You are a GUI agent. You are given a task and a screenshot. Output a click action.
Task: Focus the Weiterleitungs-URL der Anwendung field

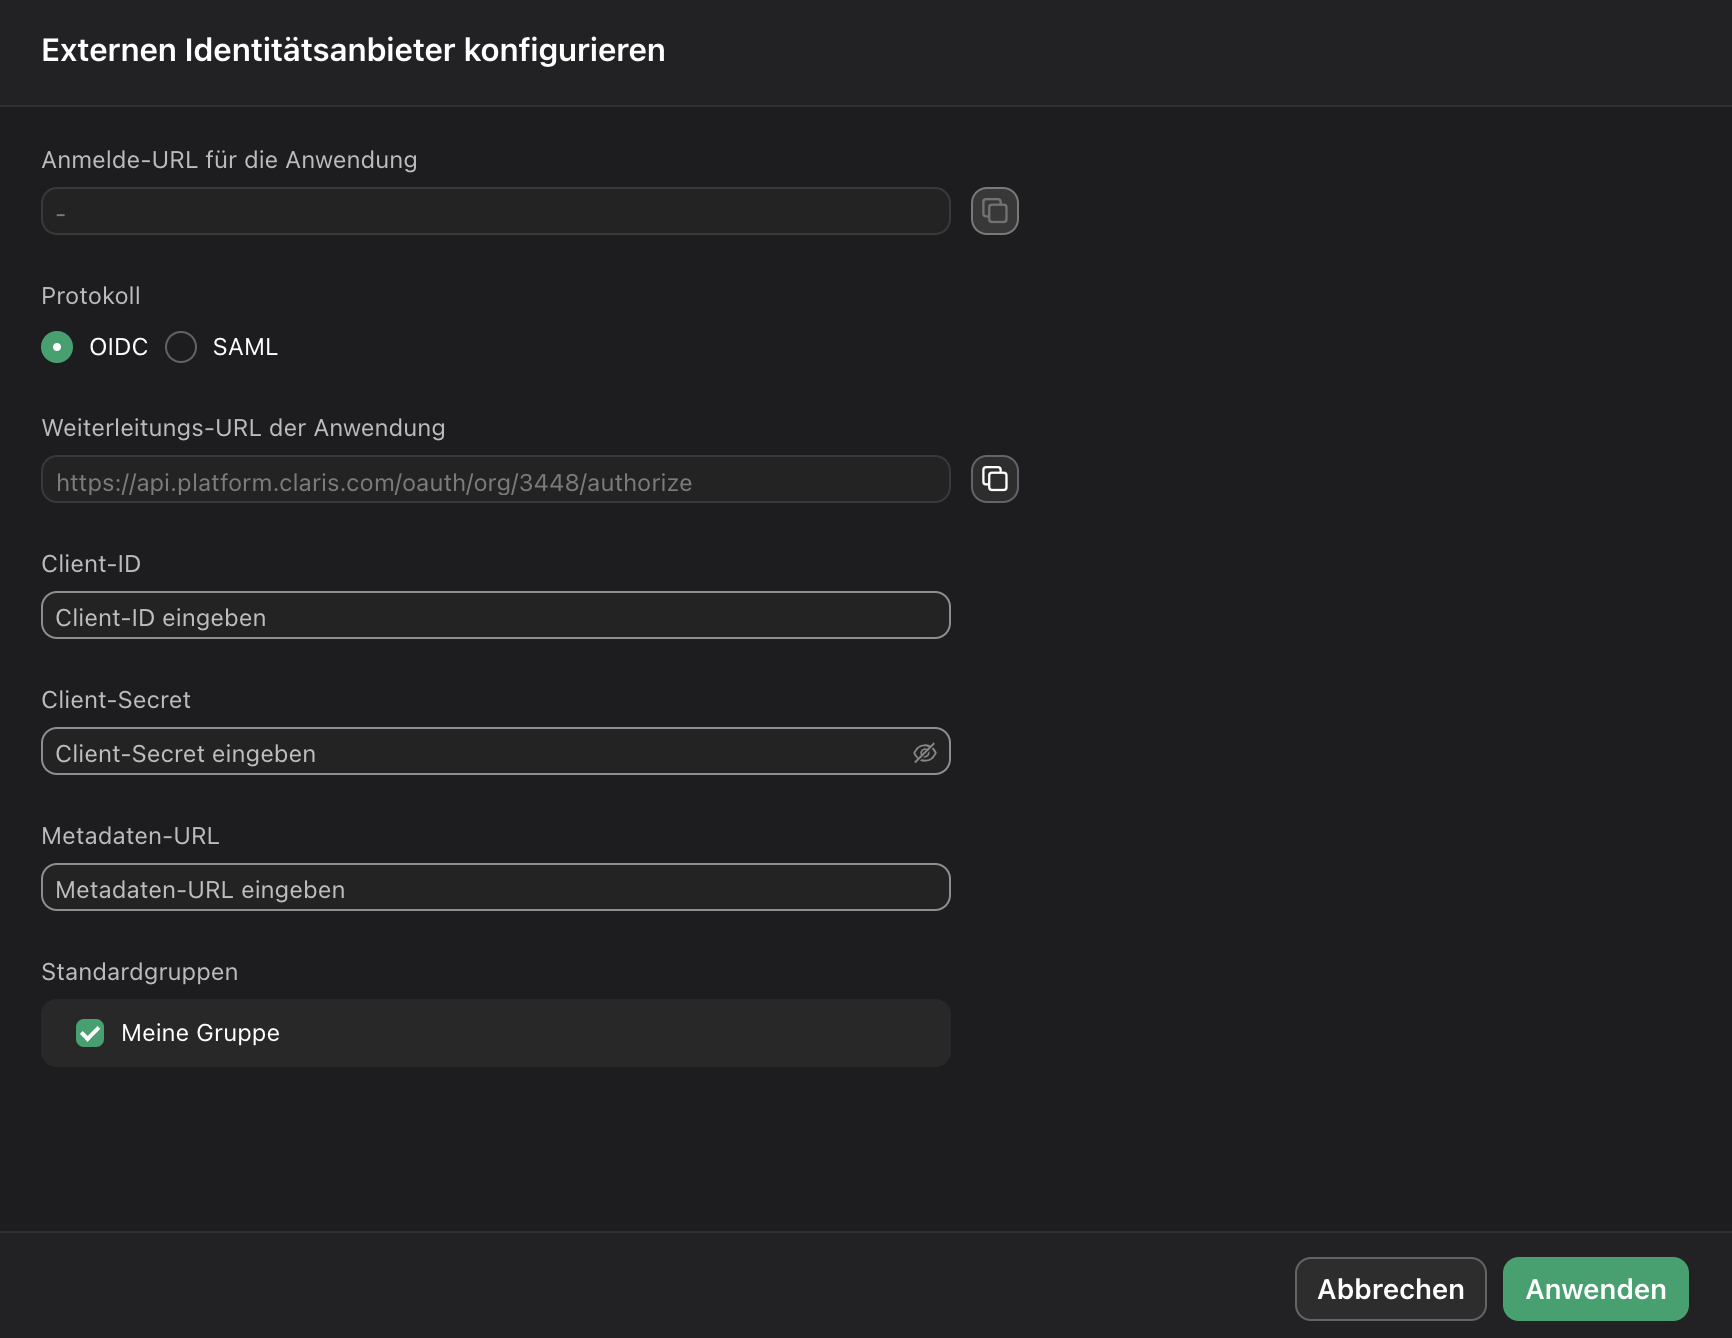(495, 480)
